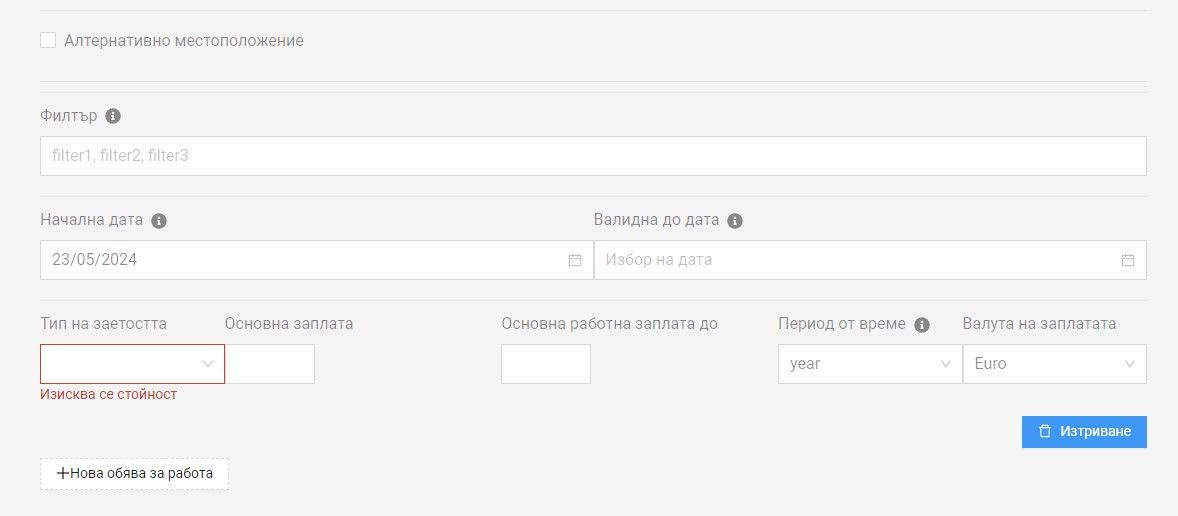The image size is (1178, 516).
Task: Click the Основна заплата input box
Action: 270,364
